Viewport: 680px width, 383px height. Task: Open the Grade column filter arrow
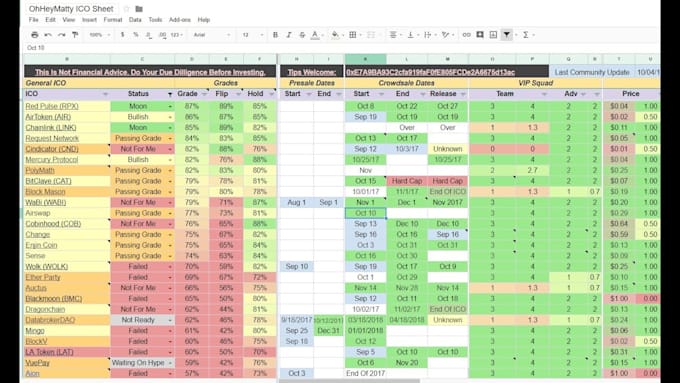click(x=204, y=94)
